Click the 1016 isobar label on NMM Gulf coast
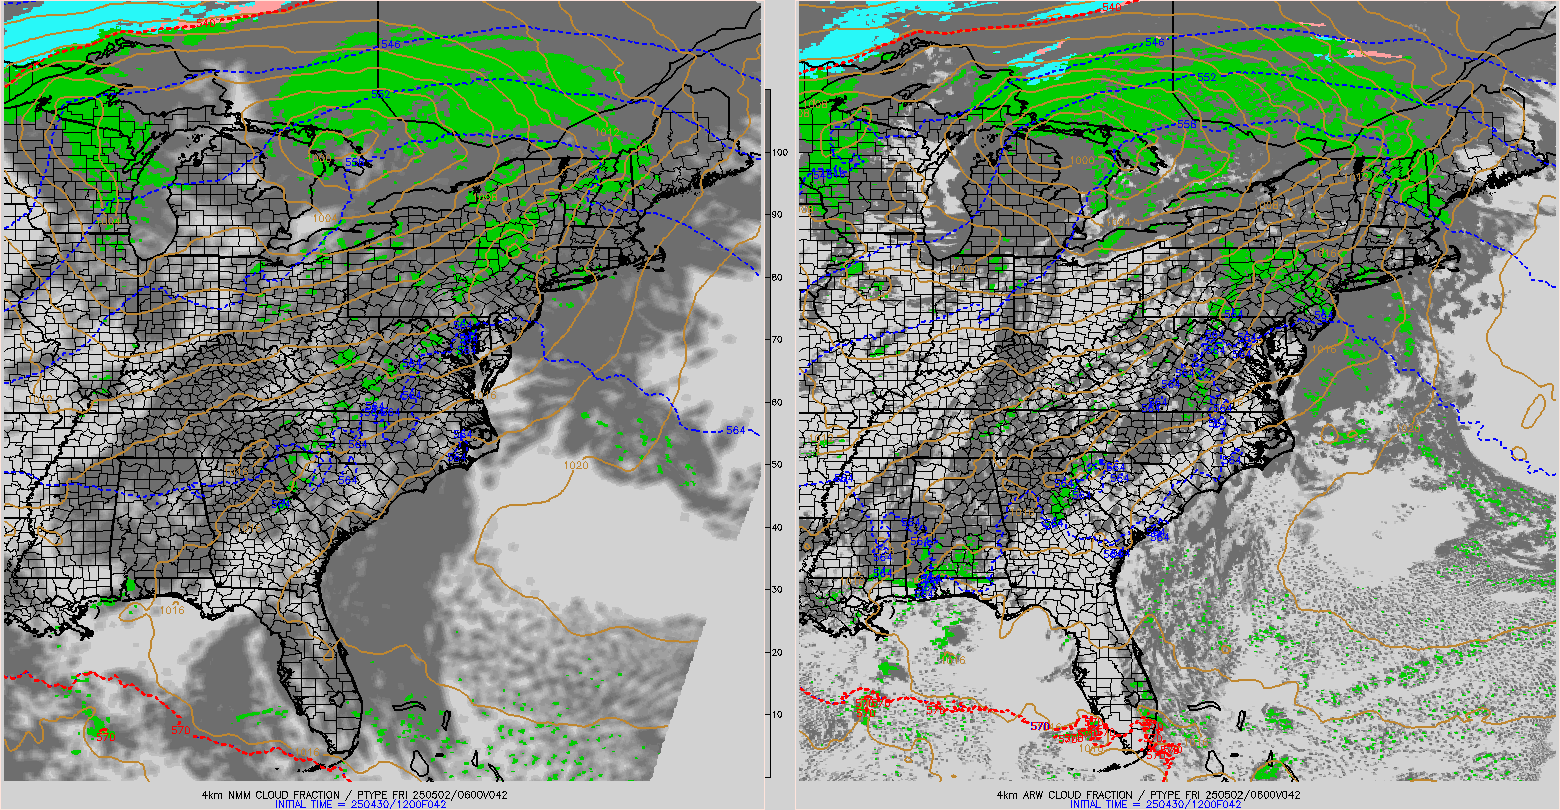This screenshot has width=1560, height=810. click(x=172, y=609)
